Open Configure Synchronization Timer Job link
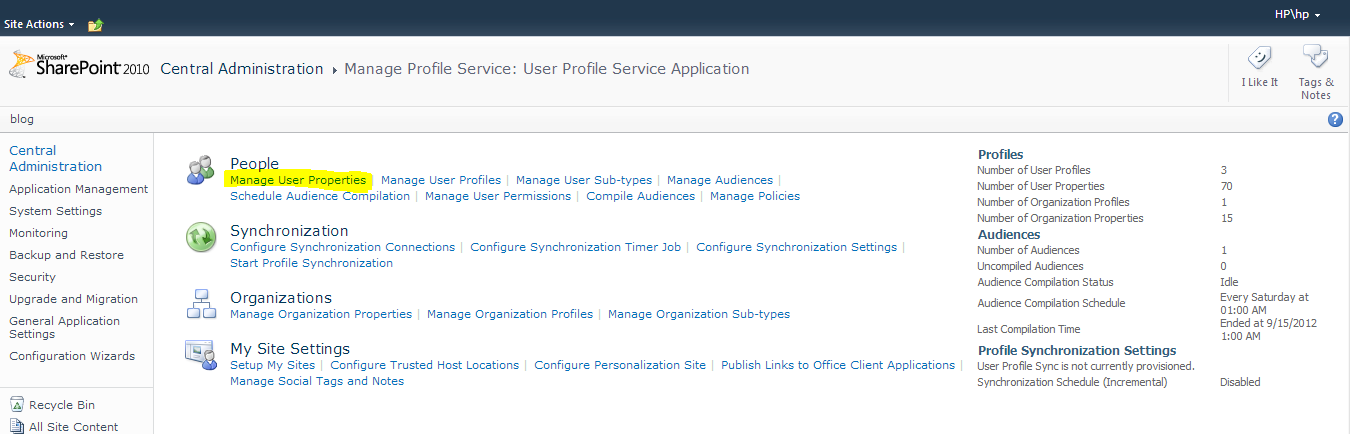The height and width of the screenshot is (434, 1350). click(x=576, y=247)
